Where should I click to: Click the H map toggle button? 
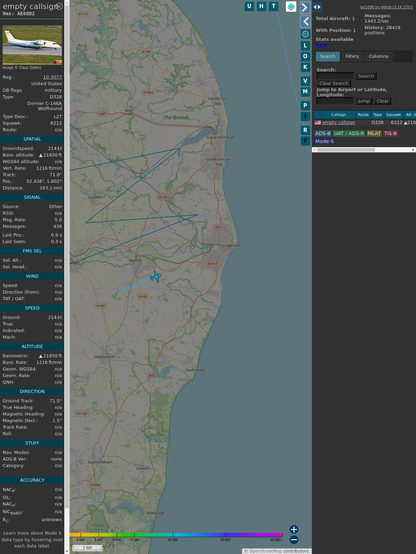click(x=261, y=6)
